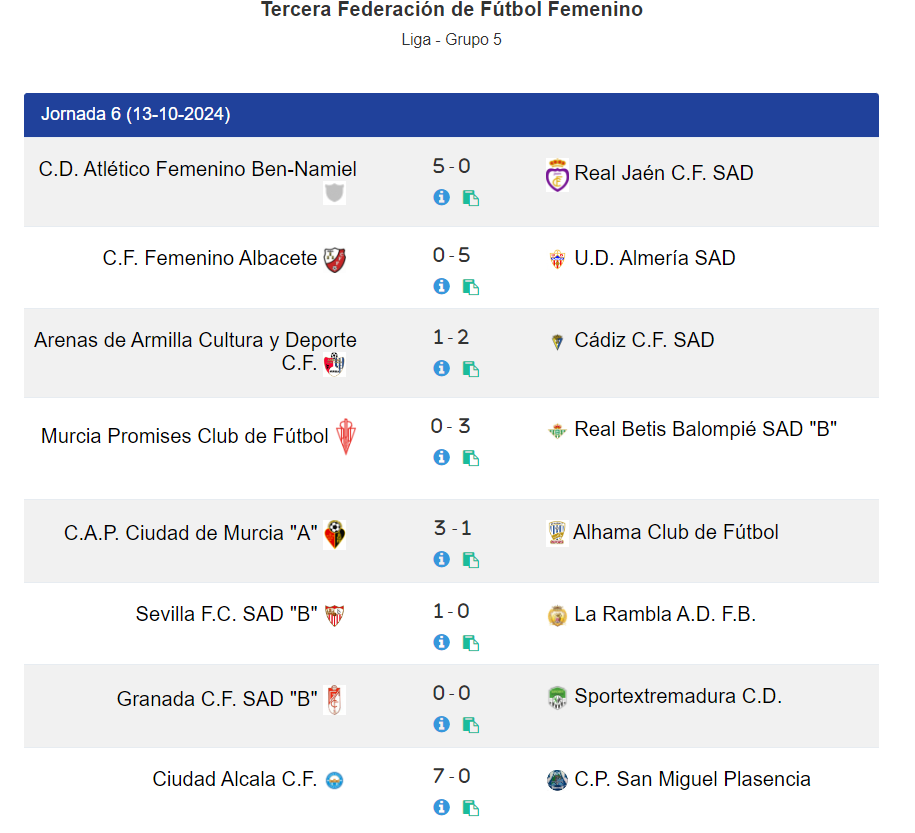This screenshot has width=915, height=833.
Task: Click info icon for Ciudad de Murcia vs Alhama
Action: click(x=441, y=559)
